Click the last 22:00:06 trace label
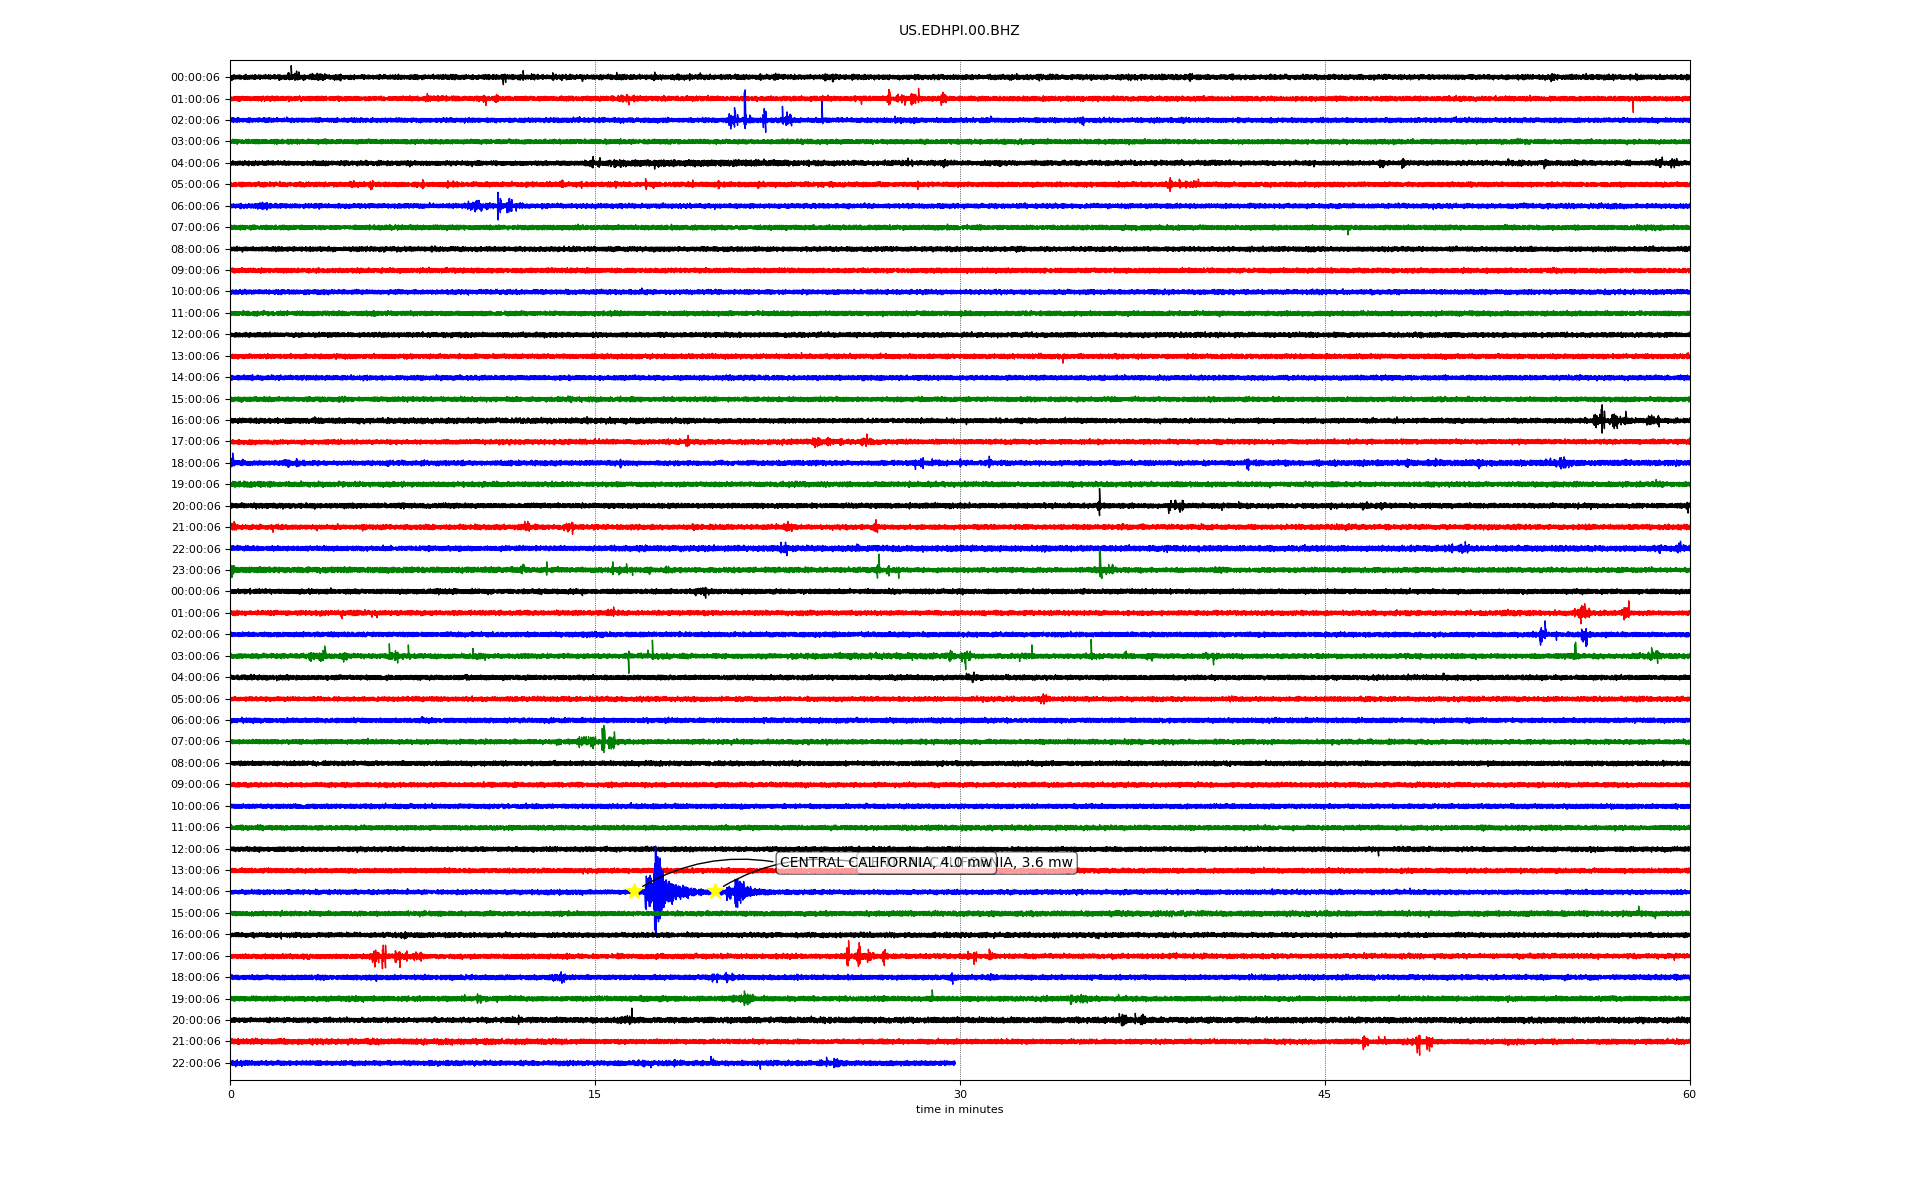 pyautogui.click(x=195, y=1063)
